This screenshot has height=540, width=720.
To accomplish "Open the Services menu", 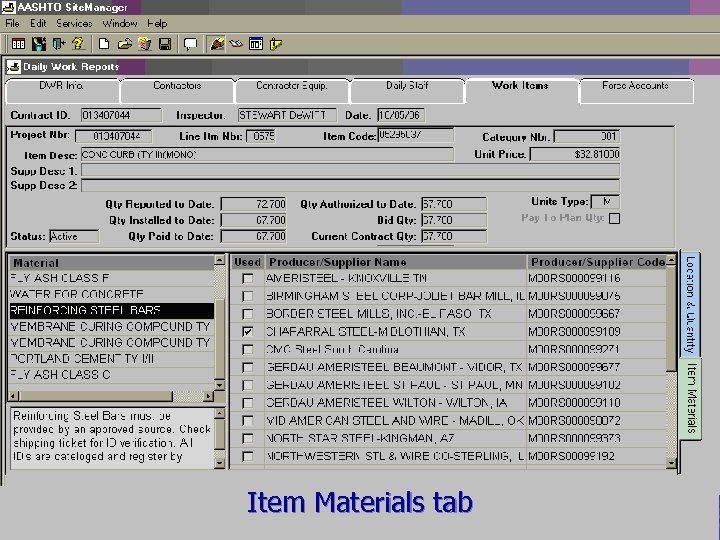I will pyautogui.click(x=74, y=23).
